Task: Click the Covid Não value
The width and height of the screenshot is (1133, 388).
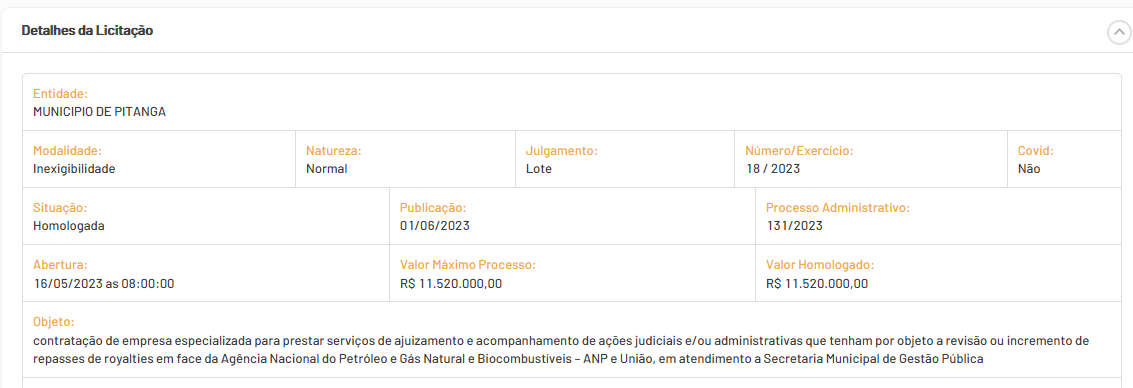Action: coord(1029,169)
